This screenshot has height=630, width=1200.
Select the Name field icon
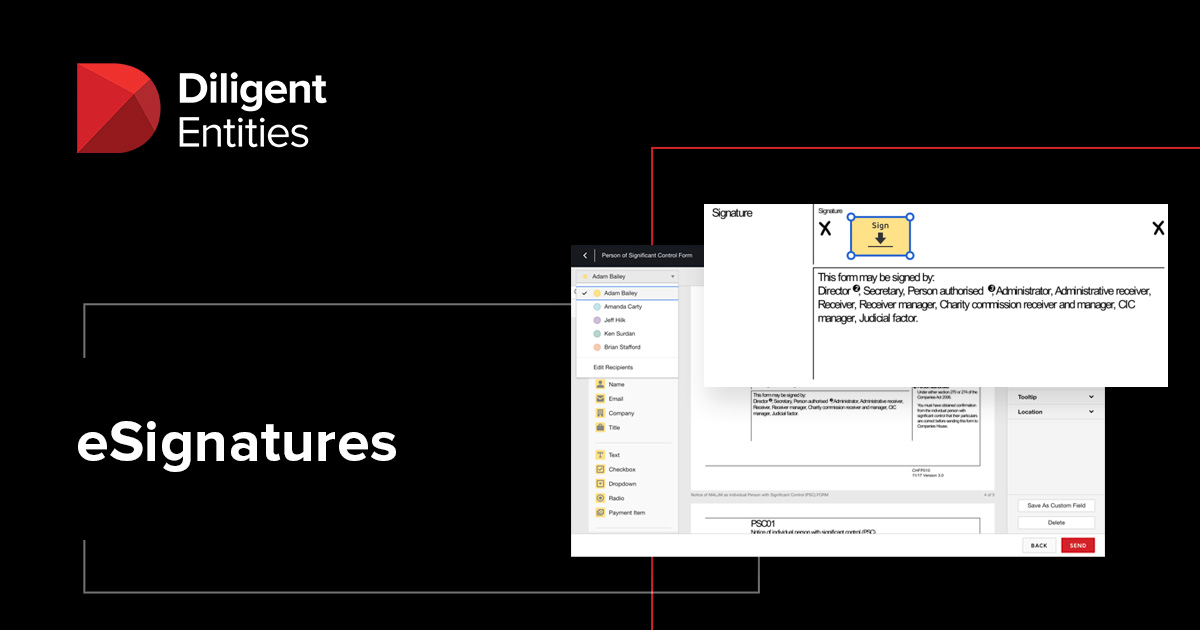point(600,384)
